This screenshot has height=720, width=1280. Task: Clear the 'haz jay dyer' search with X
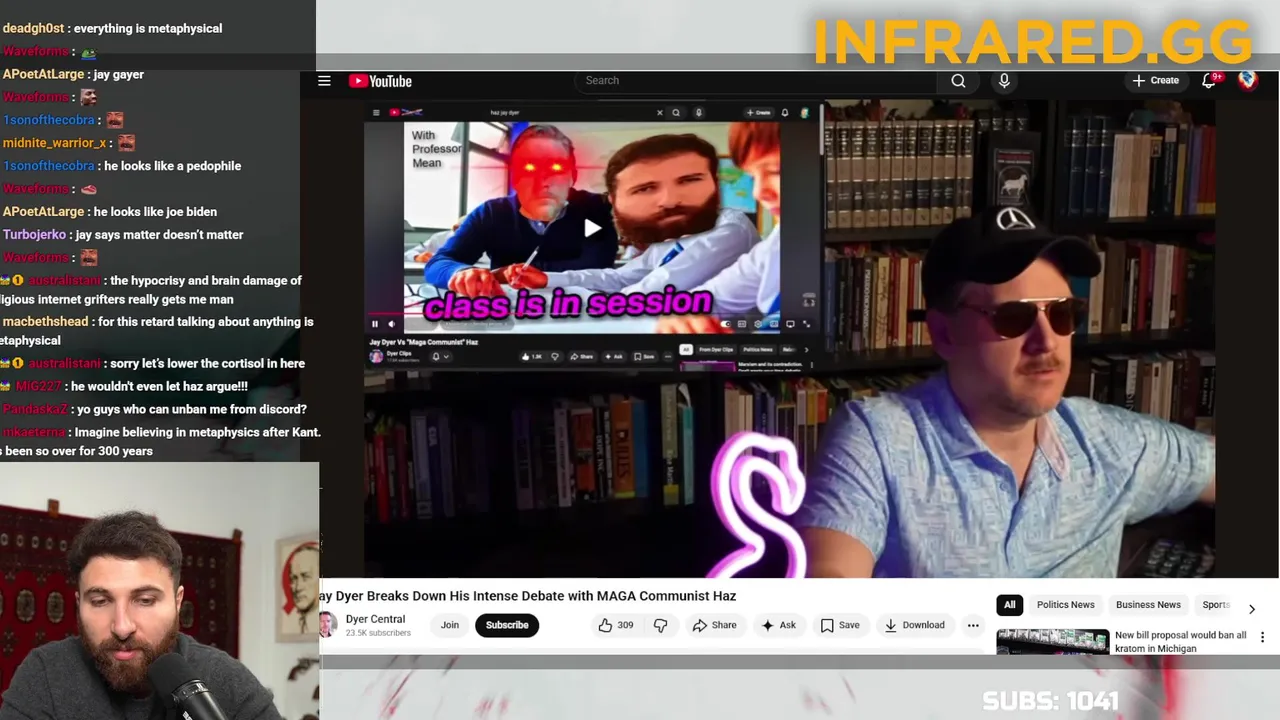(660, 113)
